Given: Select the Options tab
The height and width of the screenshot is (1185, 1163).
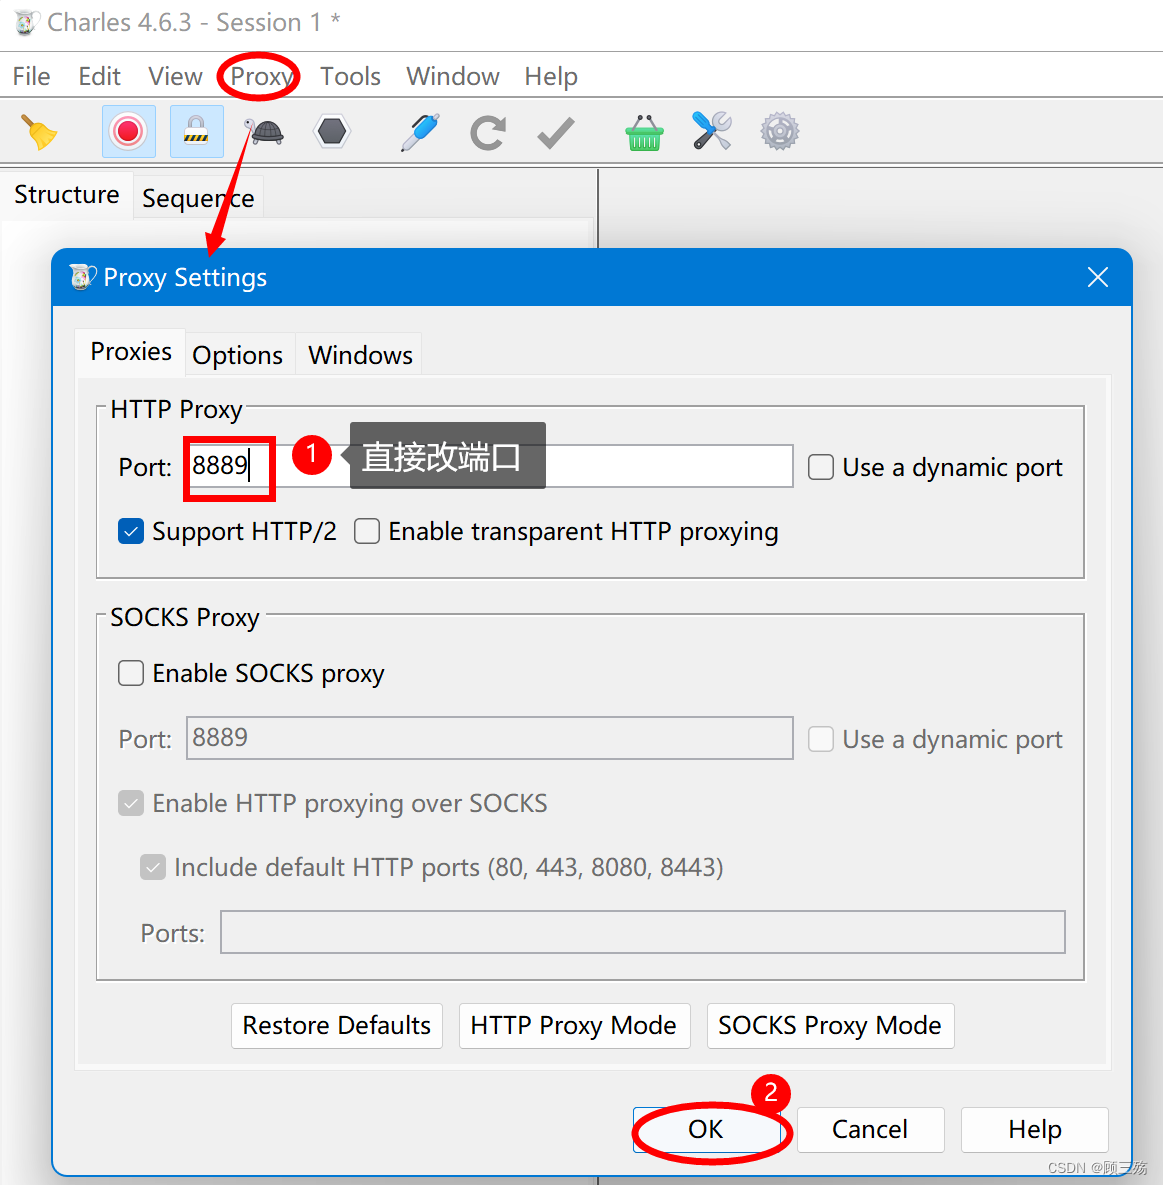Looking at the screenshot, I should (x=237, y=355).
